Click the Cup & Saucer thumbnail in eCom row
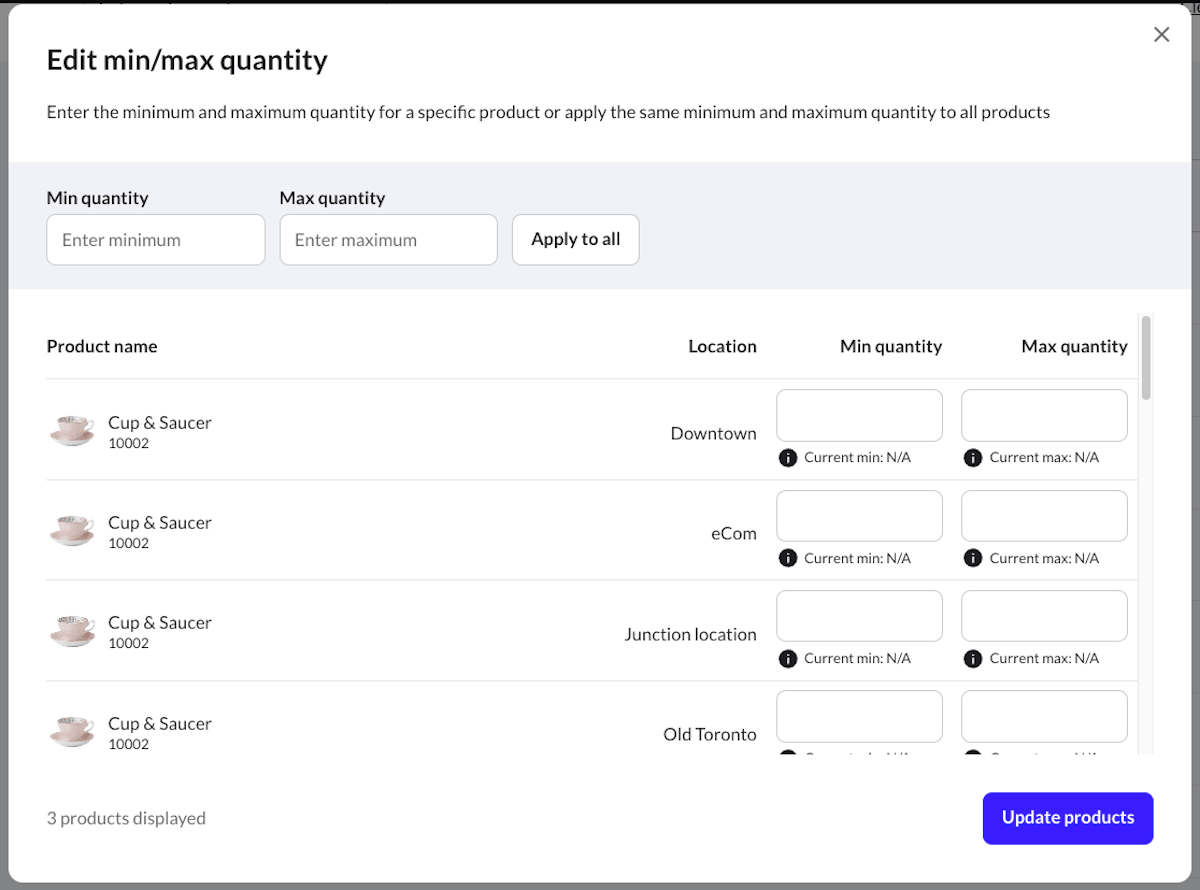1200x890 pixels. (72, 531)
